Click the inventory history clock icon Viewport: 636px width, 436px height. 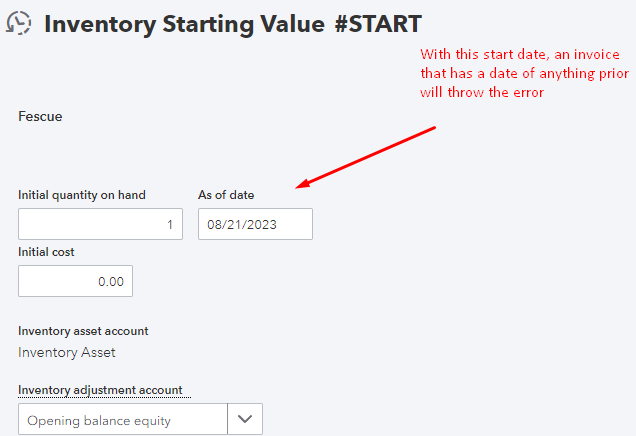point(19,23)
